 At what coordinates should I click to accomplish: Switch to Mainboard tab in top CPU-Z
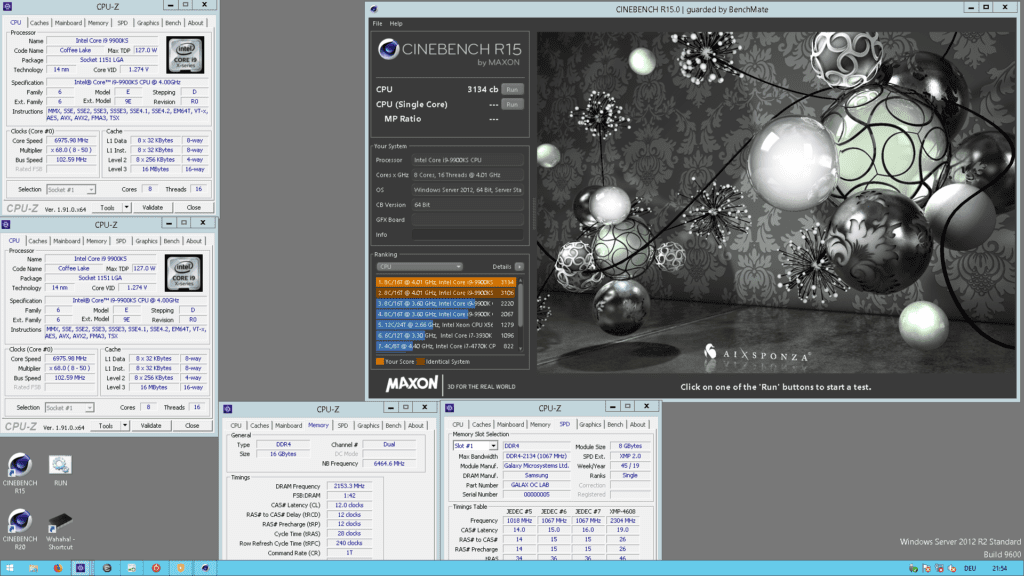click(x=68, y=23)
